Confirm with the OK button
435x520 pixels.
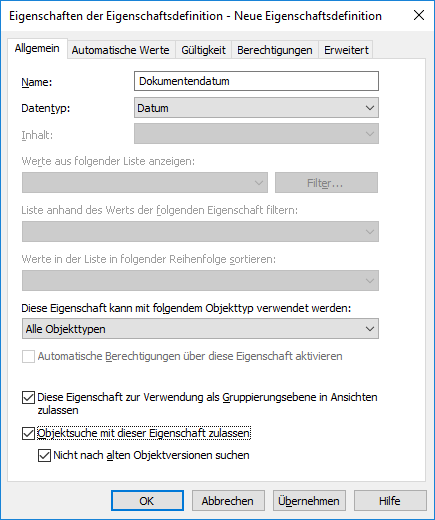(147, 501)
